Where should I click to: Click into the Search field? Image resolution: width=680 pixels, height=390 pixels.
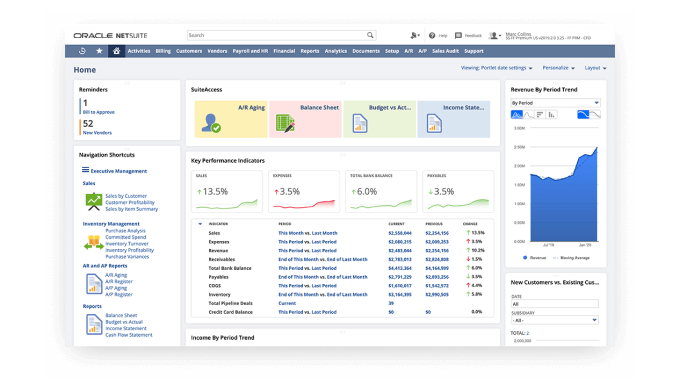click(277, 35)
